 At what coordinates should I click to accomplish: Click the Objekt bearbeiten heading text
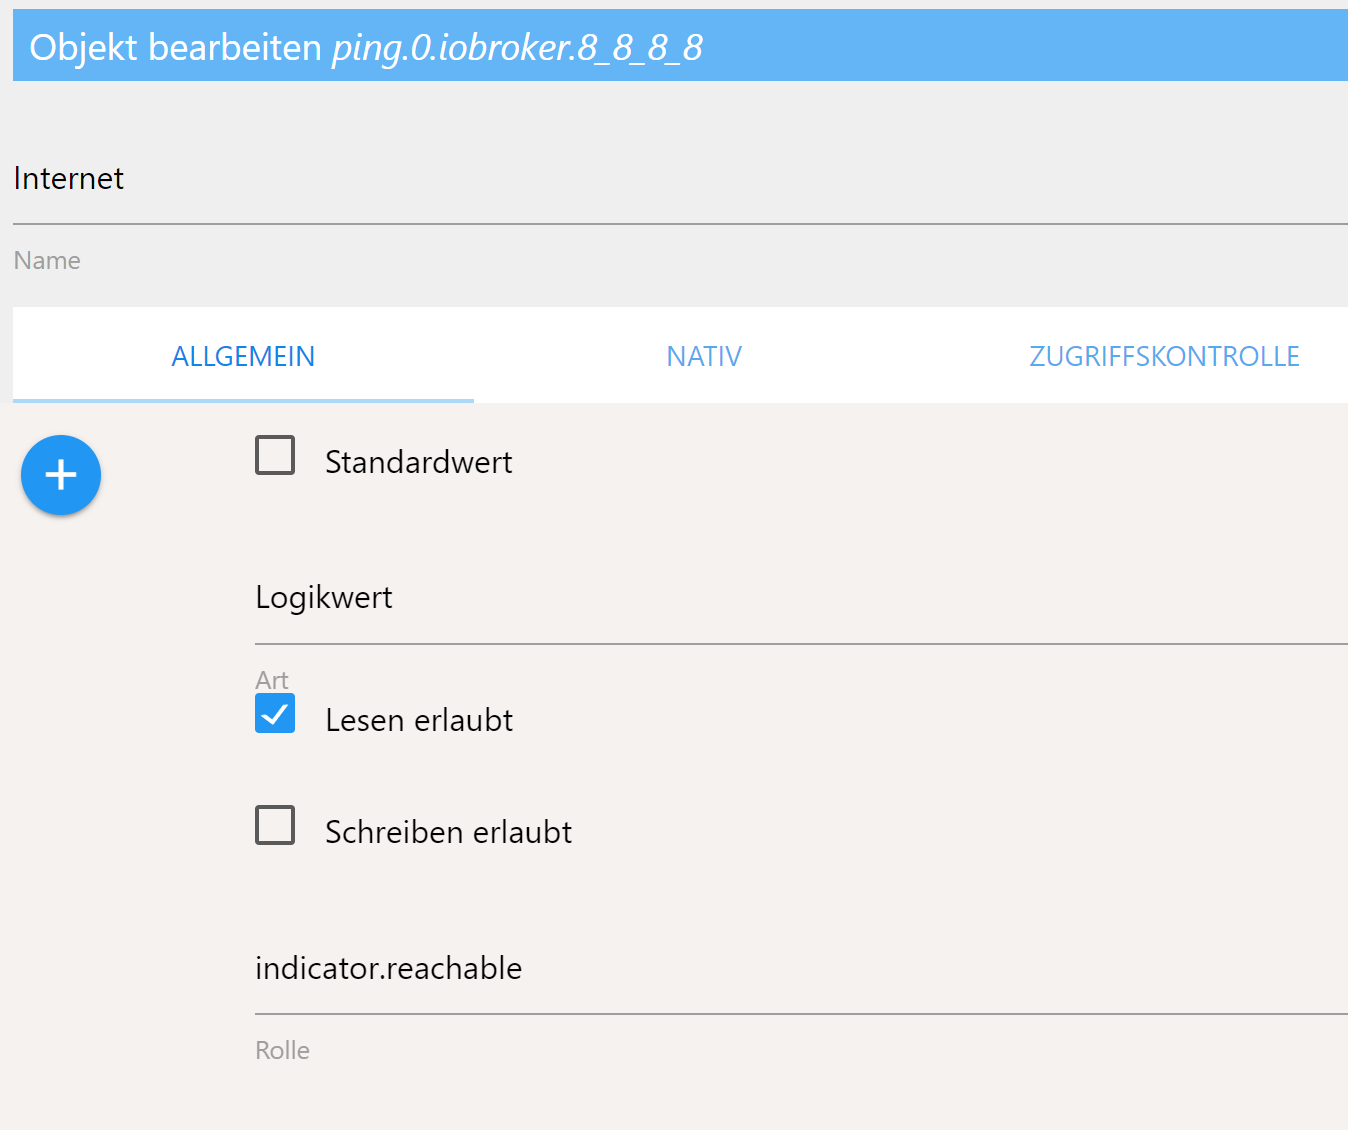(175, 47)
